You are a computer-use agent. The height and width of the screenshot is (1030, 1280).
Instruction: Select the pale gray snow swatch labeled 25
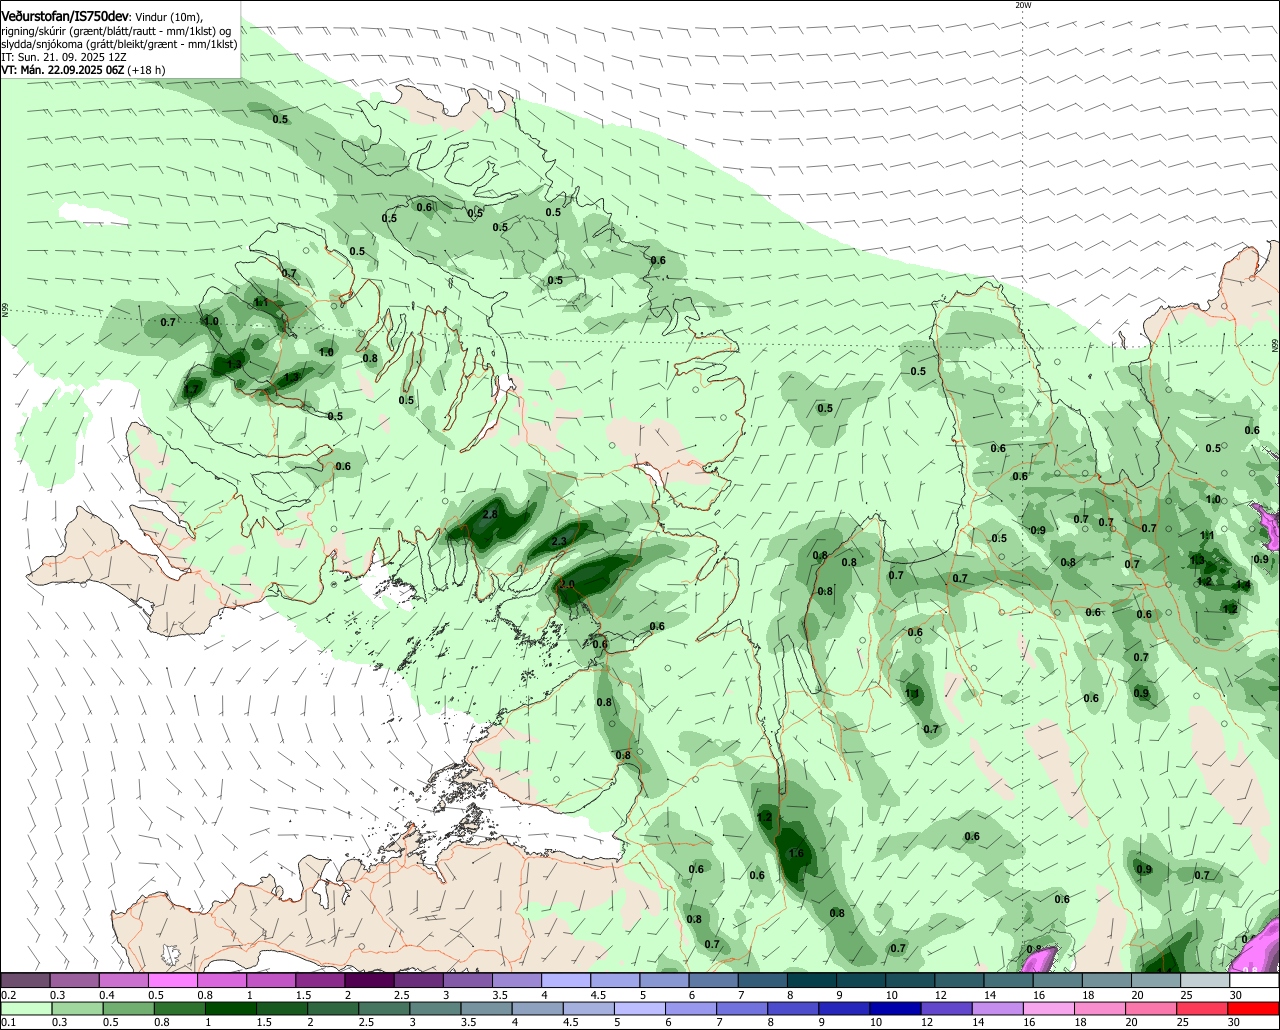pyautogui.click(x=1206, y=980)
